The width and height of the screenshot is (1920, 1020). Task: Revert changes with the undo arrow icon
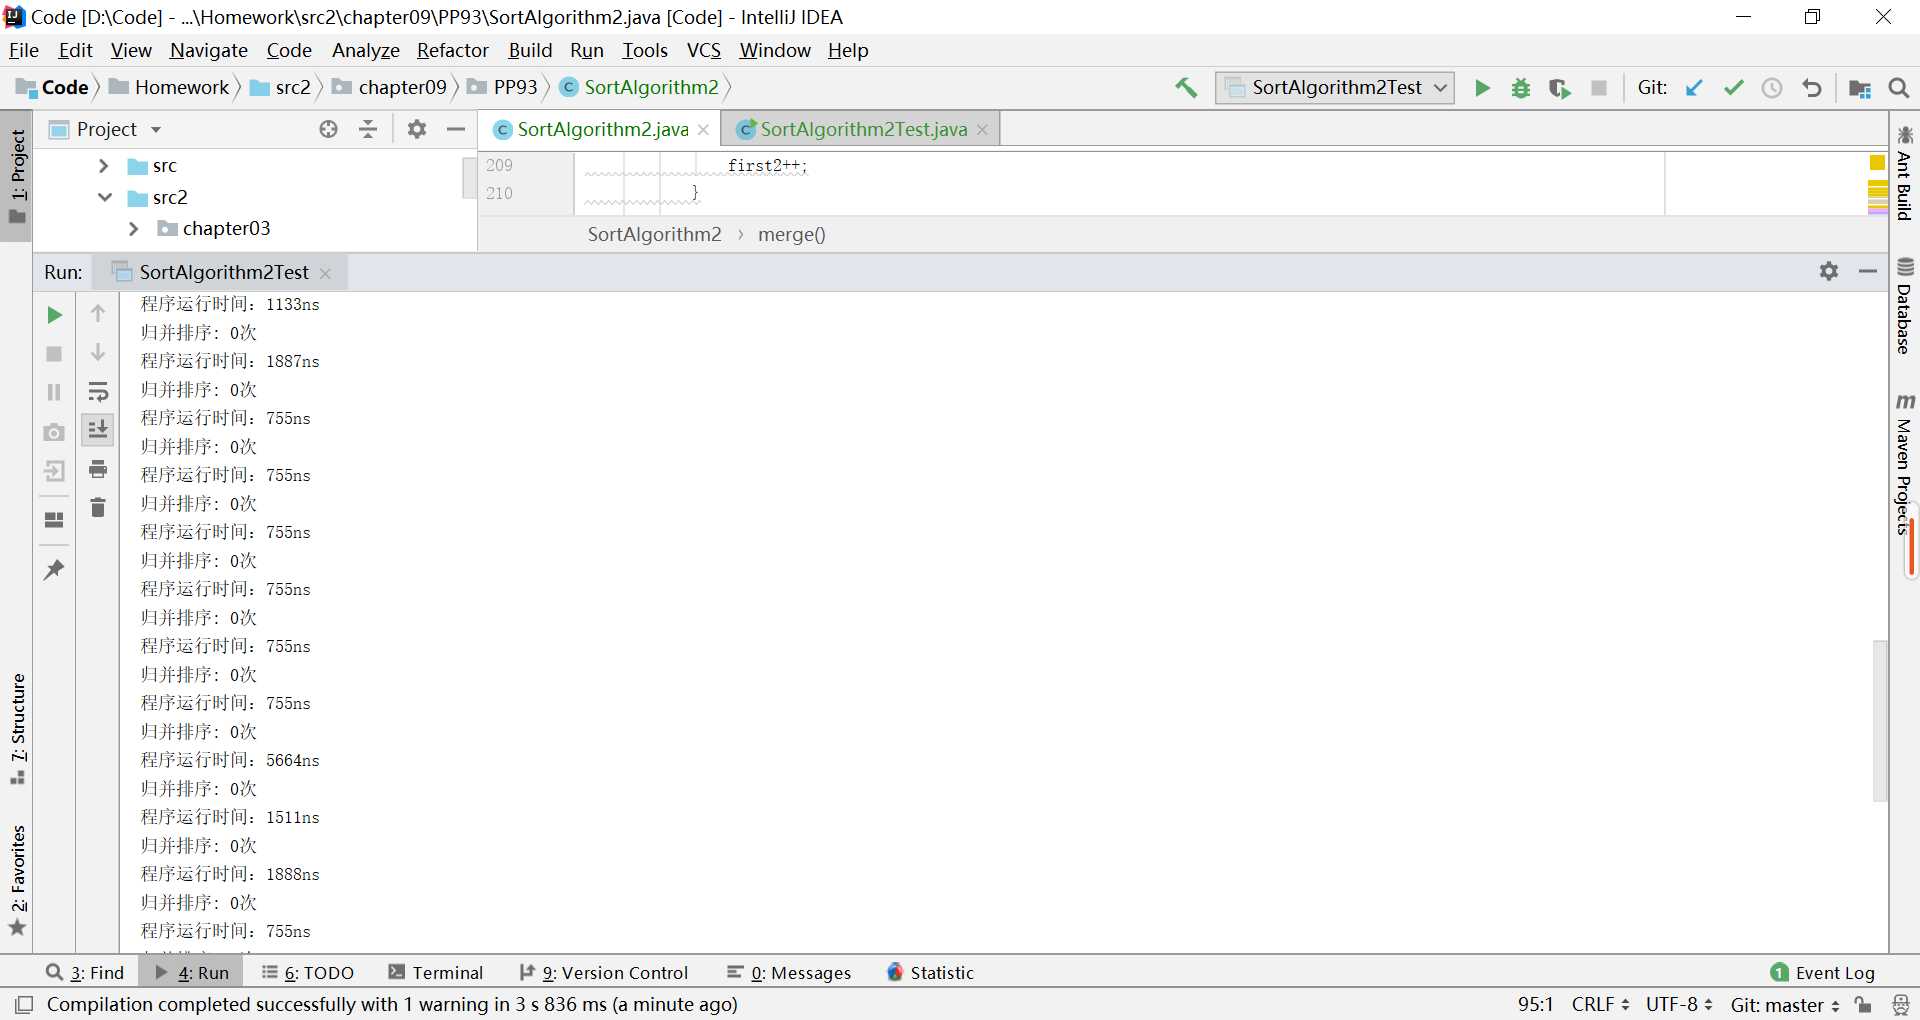pyautogui.click(x=1811, y=88)
